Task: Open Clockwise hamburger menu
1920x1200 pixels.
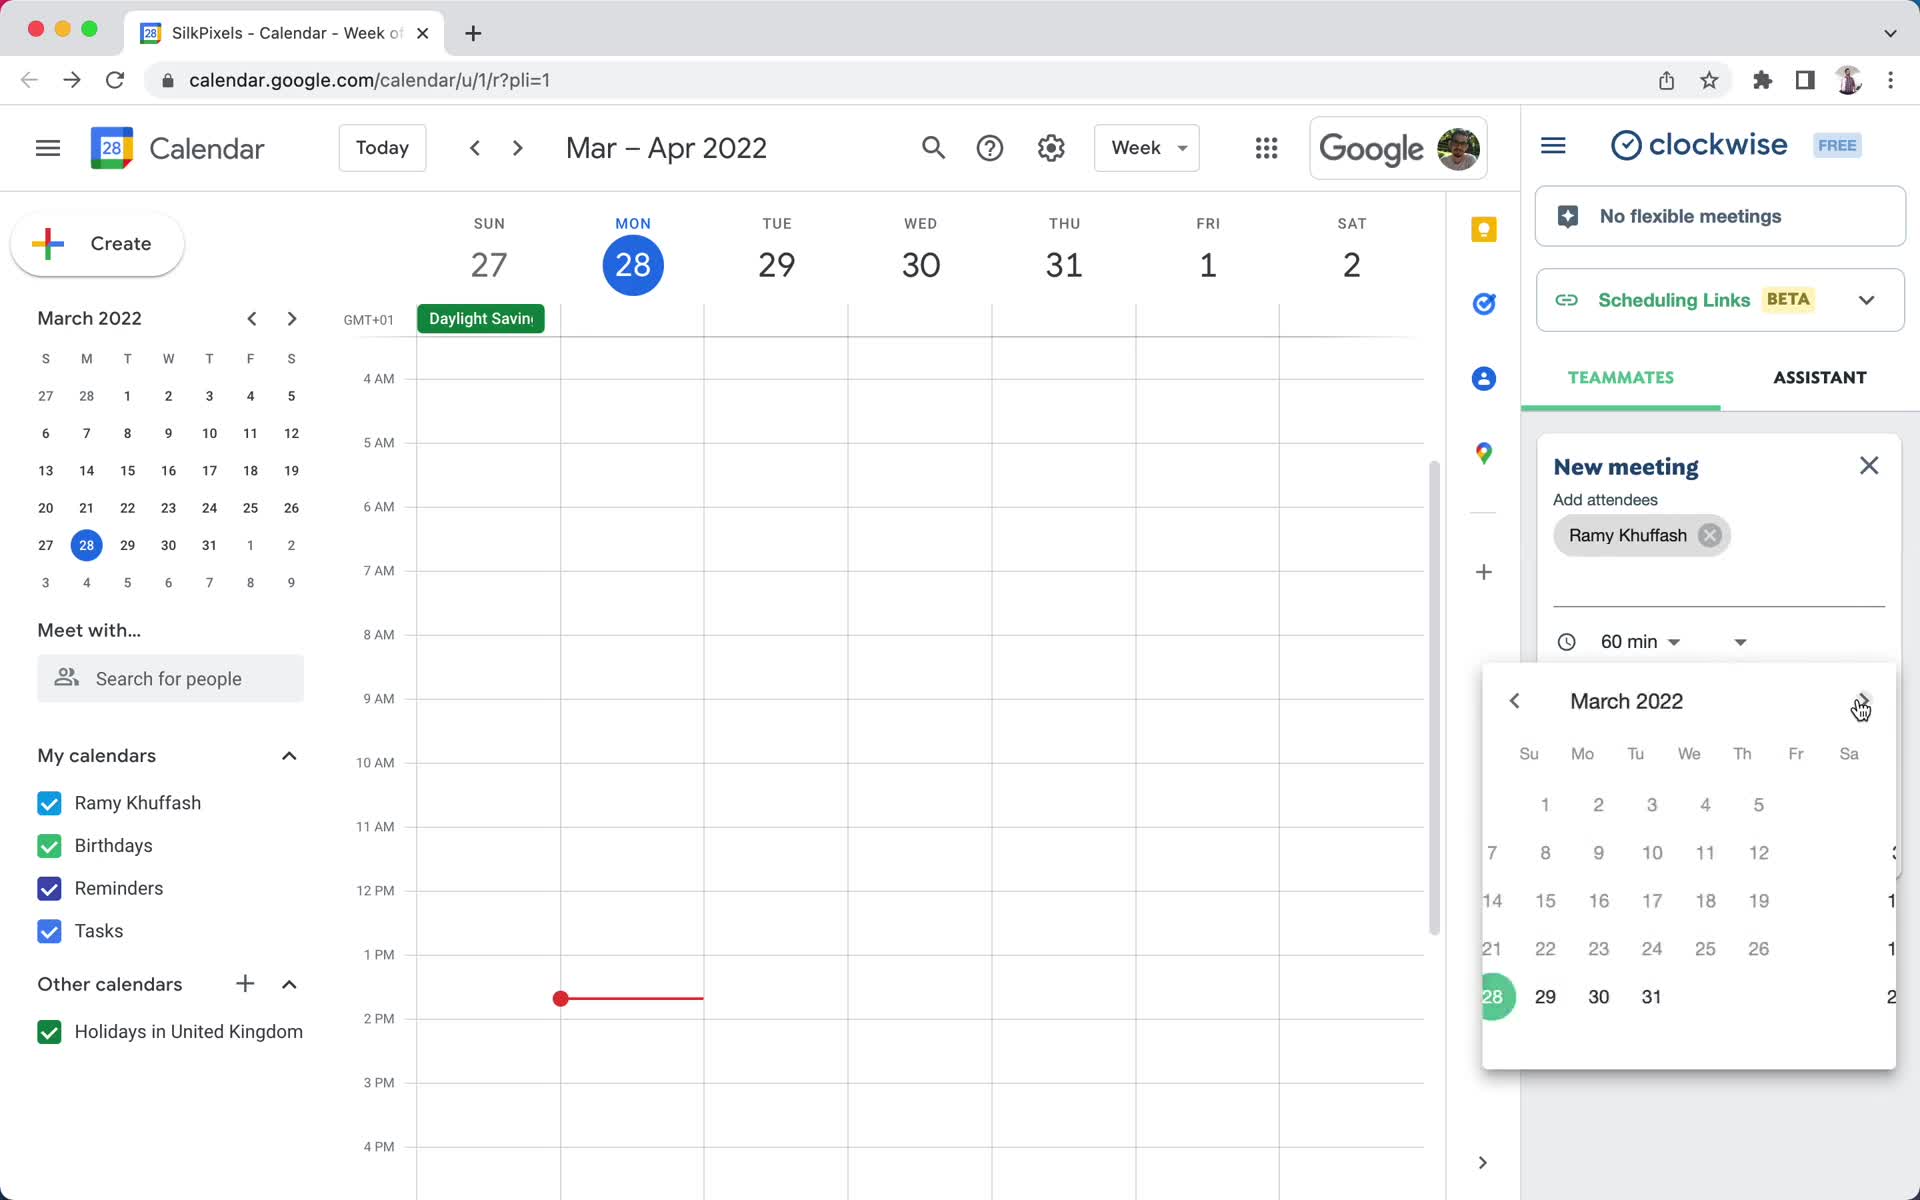Action: pyautogui.click(x=1553, y=146)
